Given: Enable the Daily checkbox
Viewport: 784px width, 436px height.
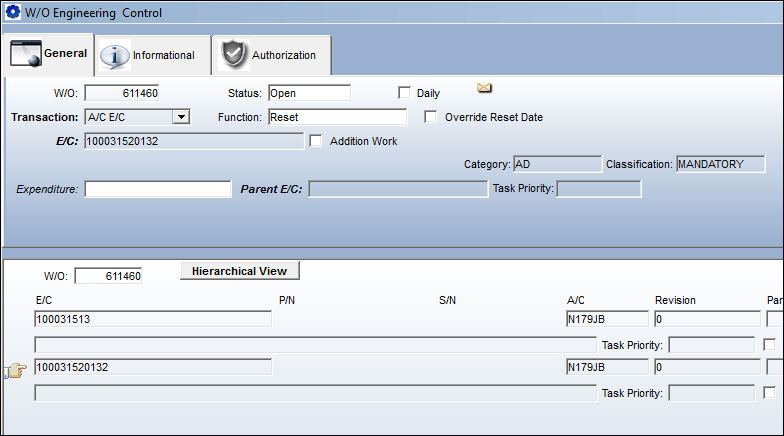Looking at the screenshot, I should [404, 92].
